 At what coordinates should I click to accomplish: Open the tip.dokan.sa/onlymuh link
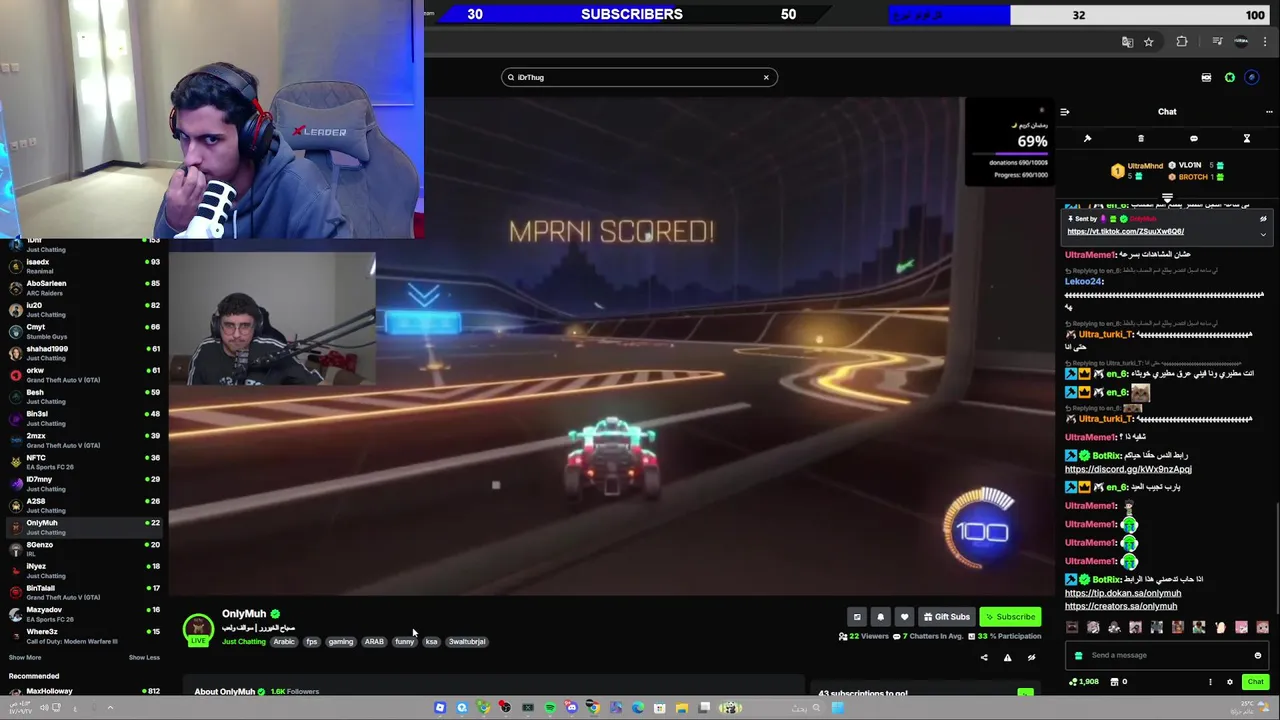[1123, 593]
